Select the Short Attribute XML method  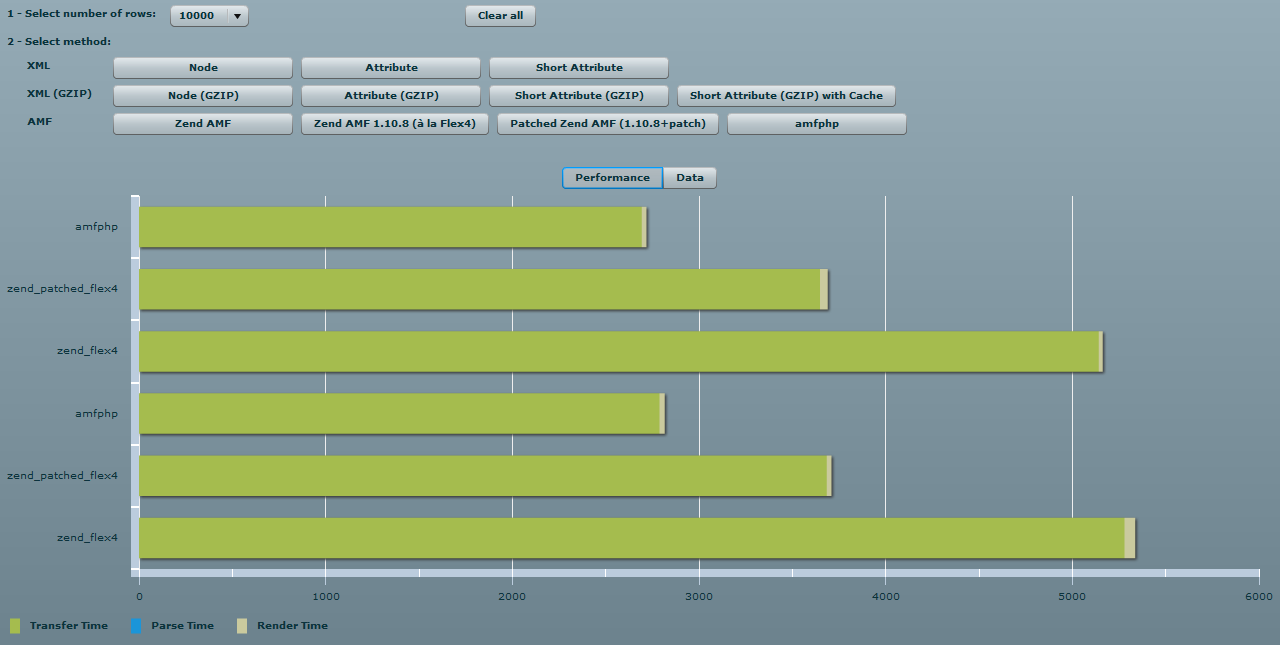(579, 68)
